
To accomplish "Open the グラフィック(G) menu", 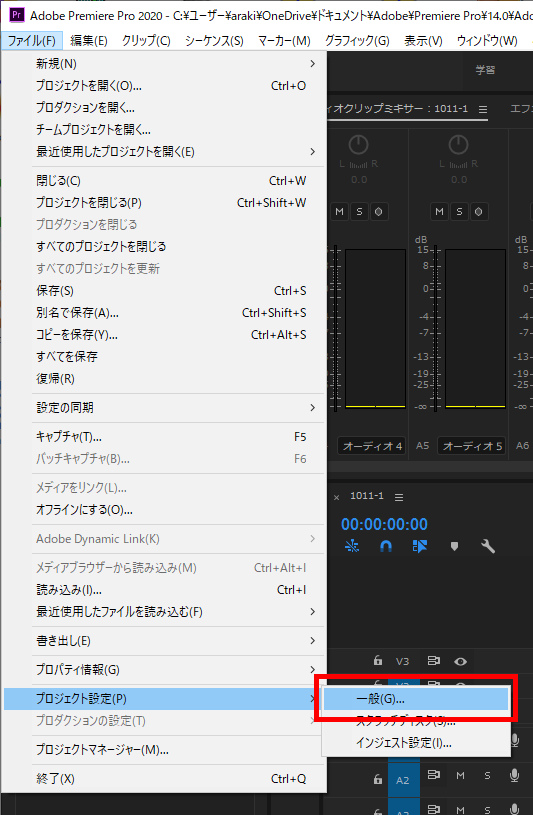I will (x=357, y=41).
